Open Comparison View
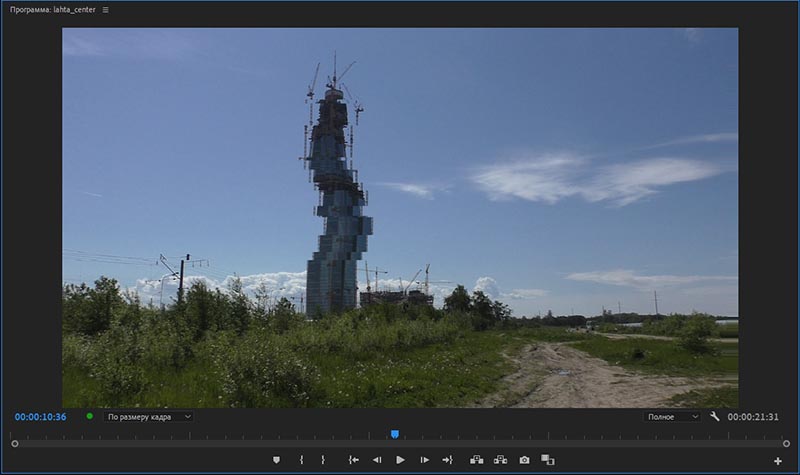This screenshot has height=475, width=800. (x=548, y=460)
